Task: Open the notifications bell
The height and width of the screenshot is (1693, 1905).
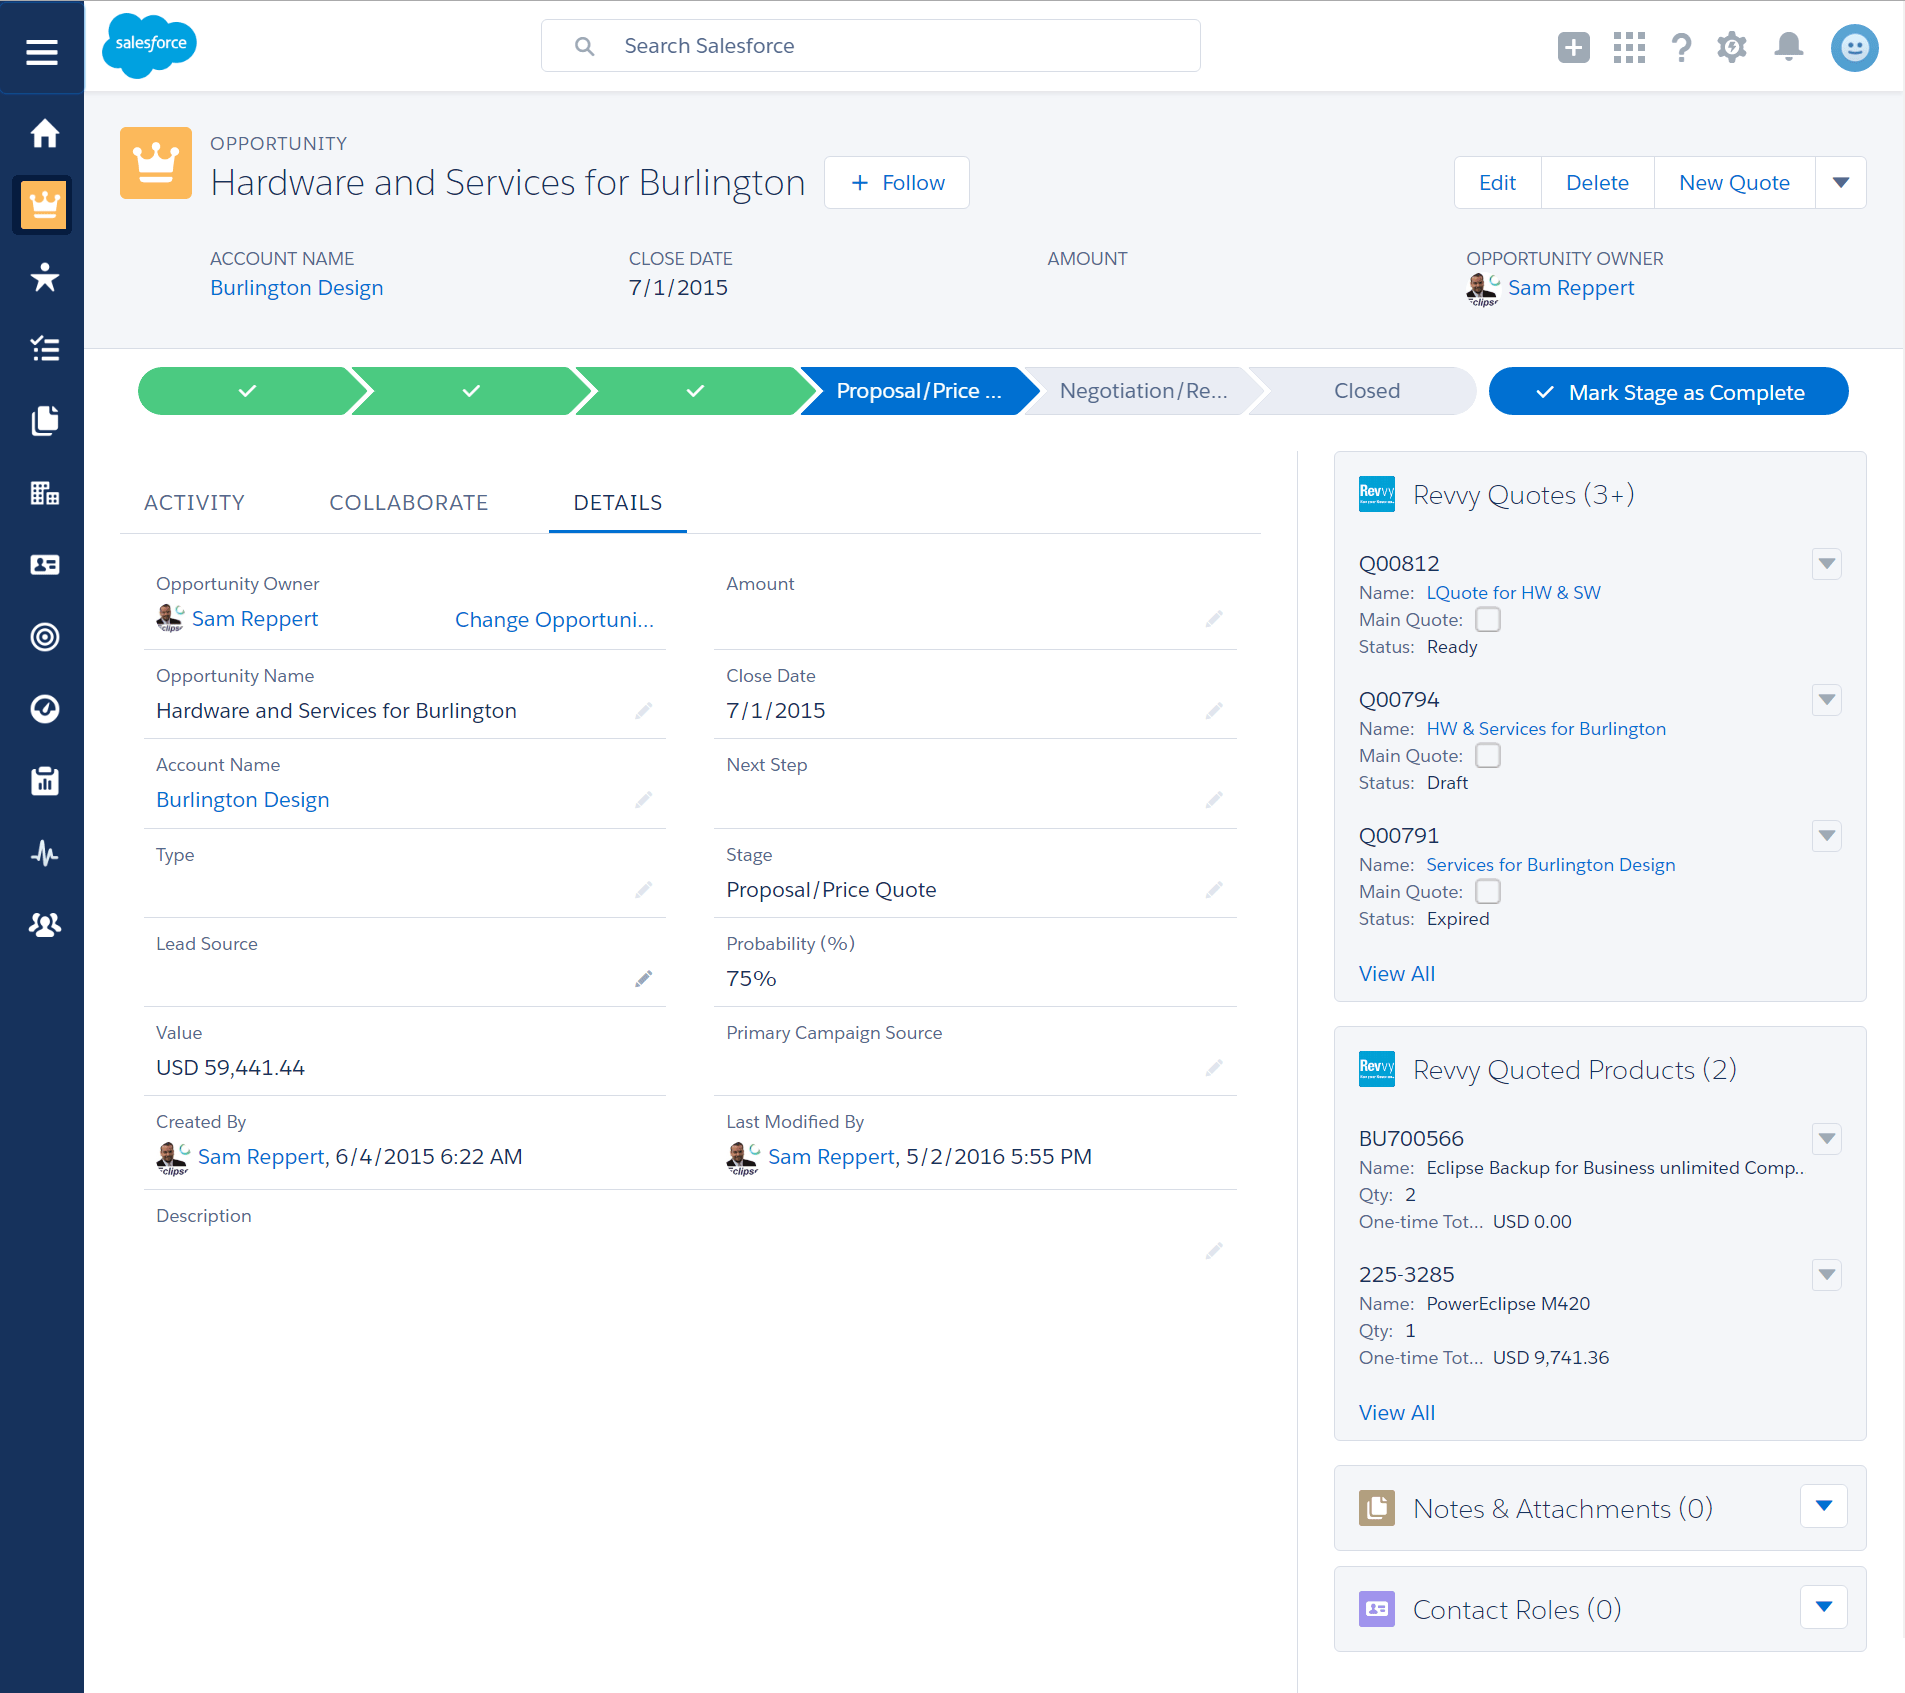Action: 1789,47
